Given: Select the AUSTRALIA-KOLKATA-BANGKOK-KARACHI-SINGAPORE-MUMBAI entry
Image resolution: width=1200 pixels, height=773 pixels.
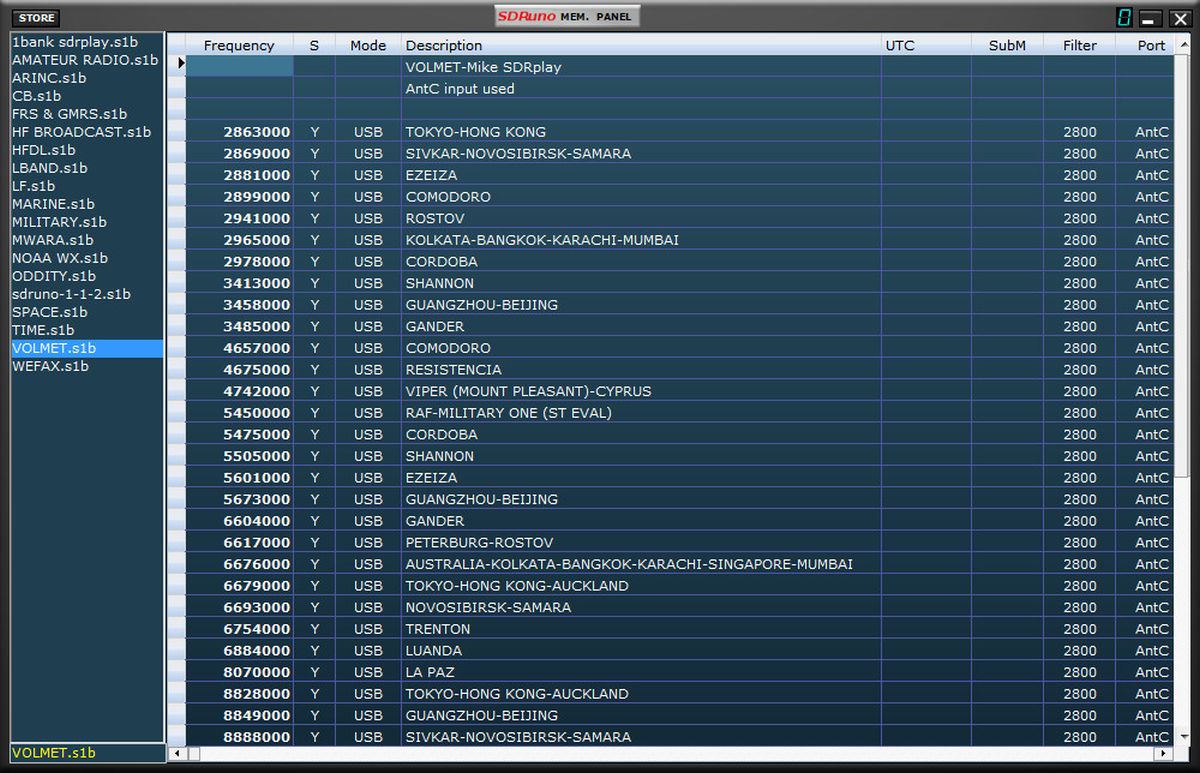Looking at the screenshot, I should pos(641,564).
